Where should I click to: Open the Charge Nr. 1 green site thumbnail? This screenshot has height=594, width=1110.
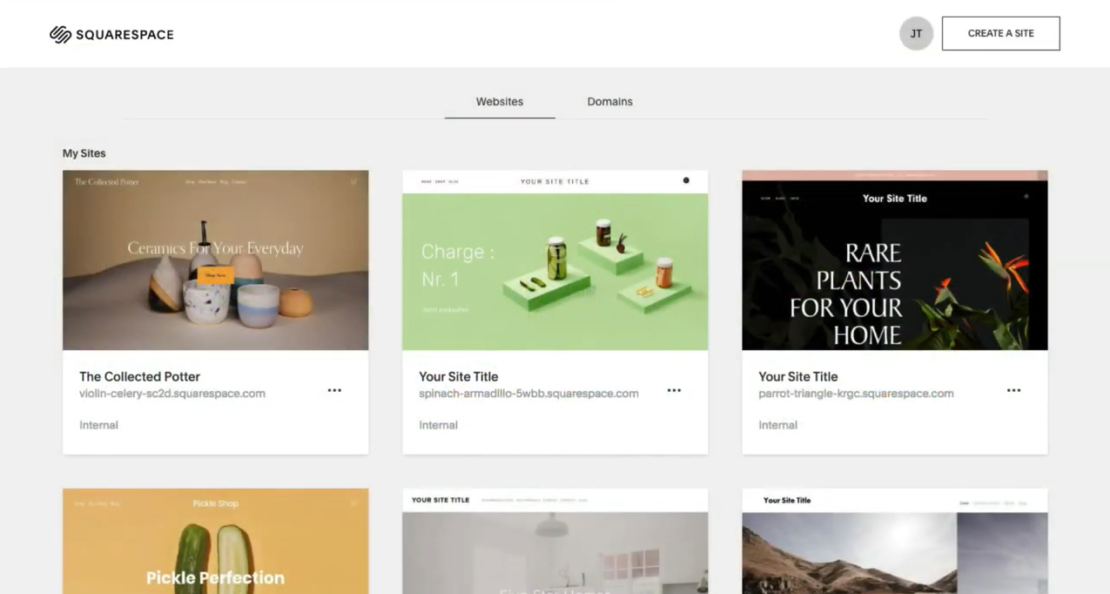coord(555,260)
